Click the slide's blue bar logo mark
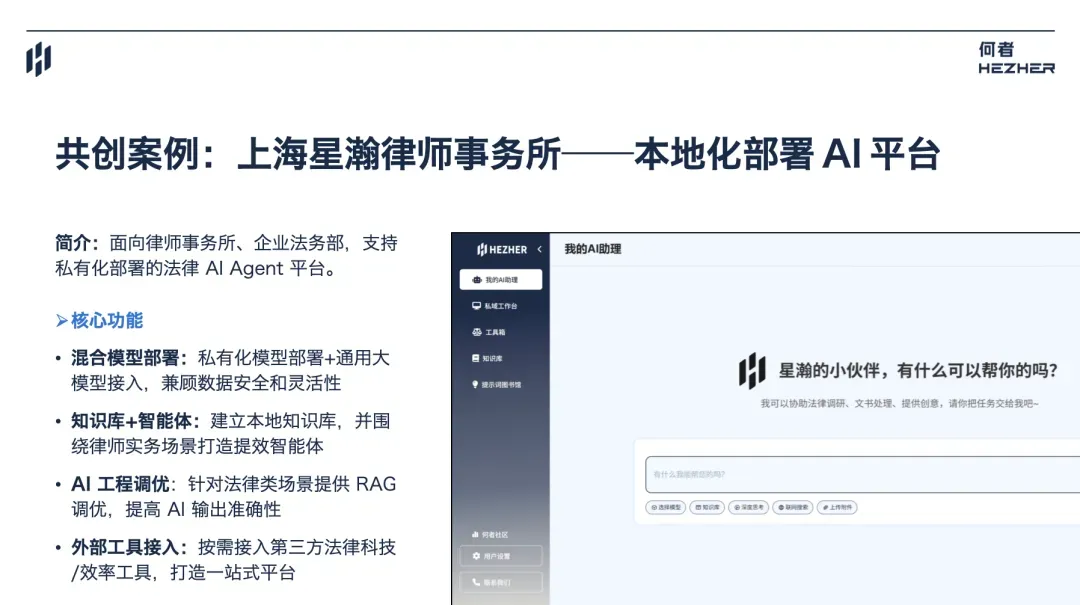The height and width of the screenshot is (605, 1080). coord(39,59)
